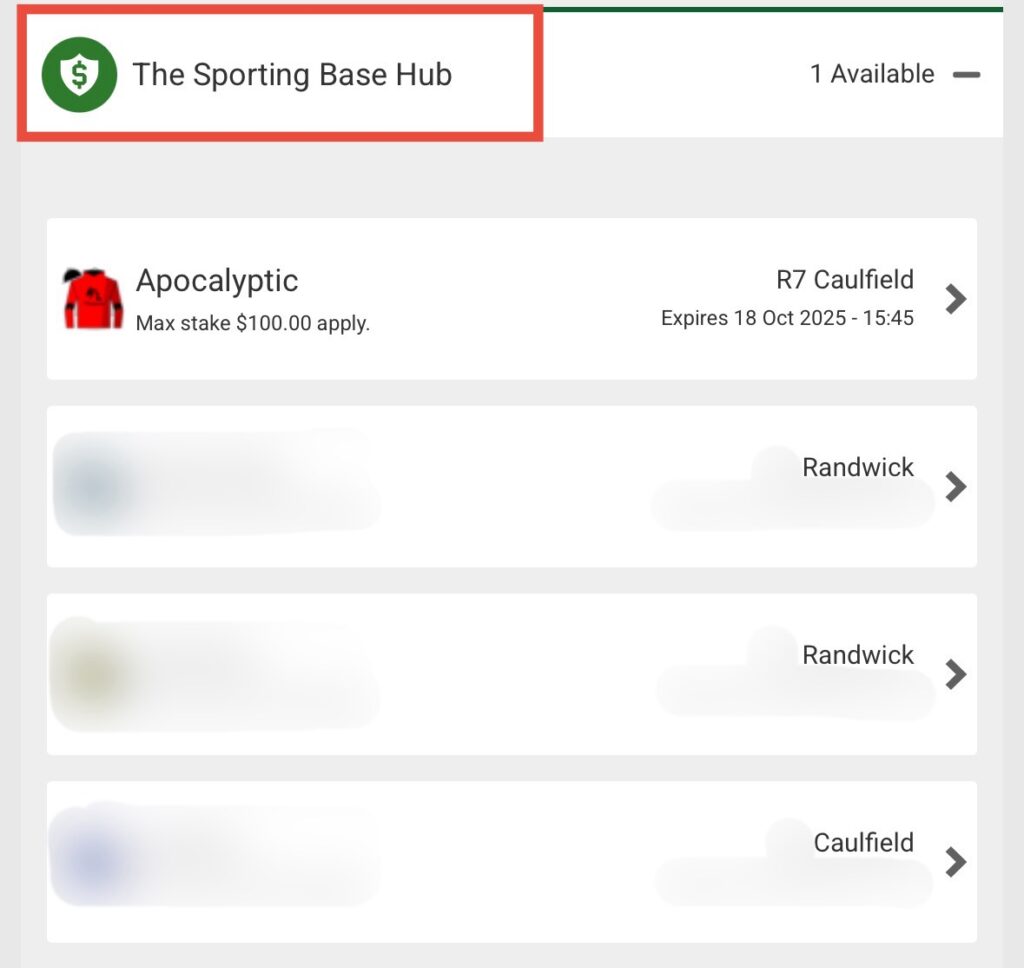Collapse section with the minus icon
Screen dimensions: 1024x968
(966, 74)
